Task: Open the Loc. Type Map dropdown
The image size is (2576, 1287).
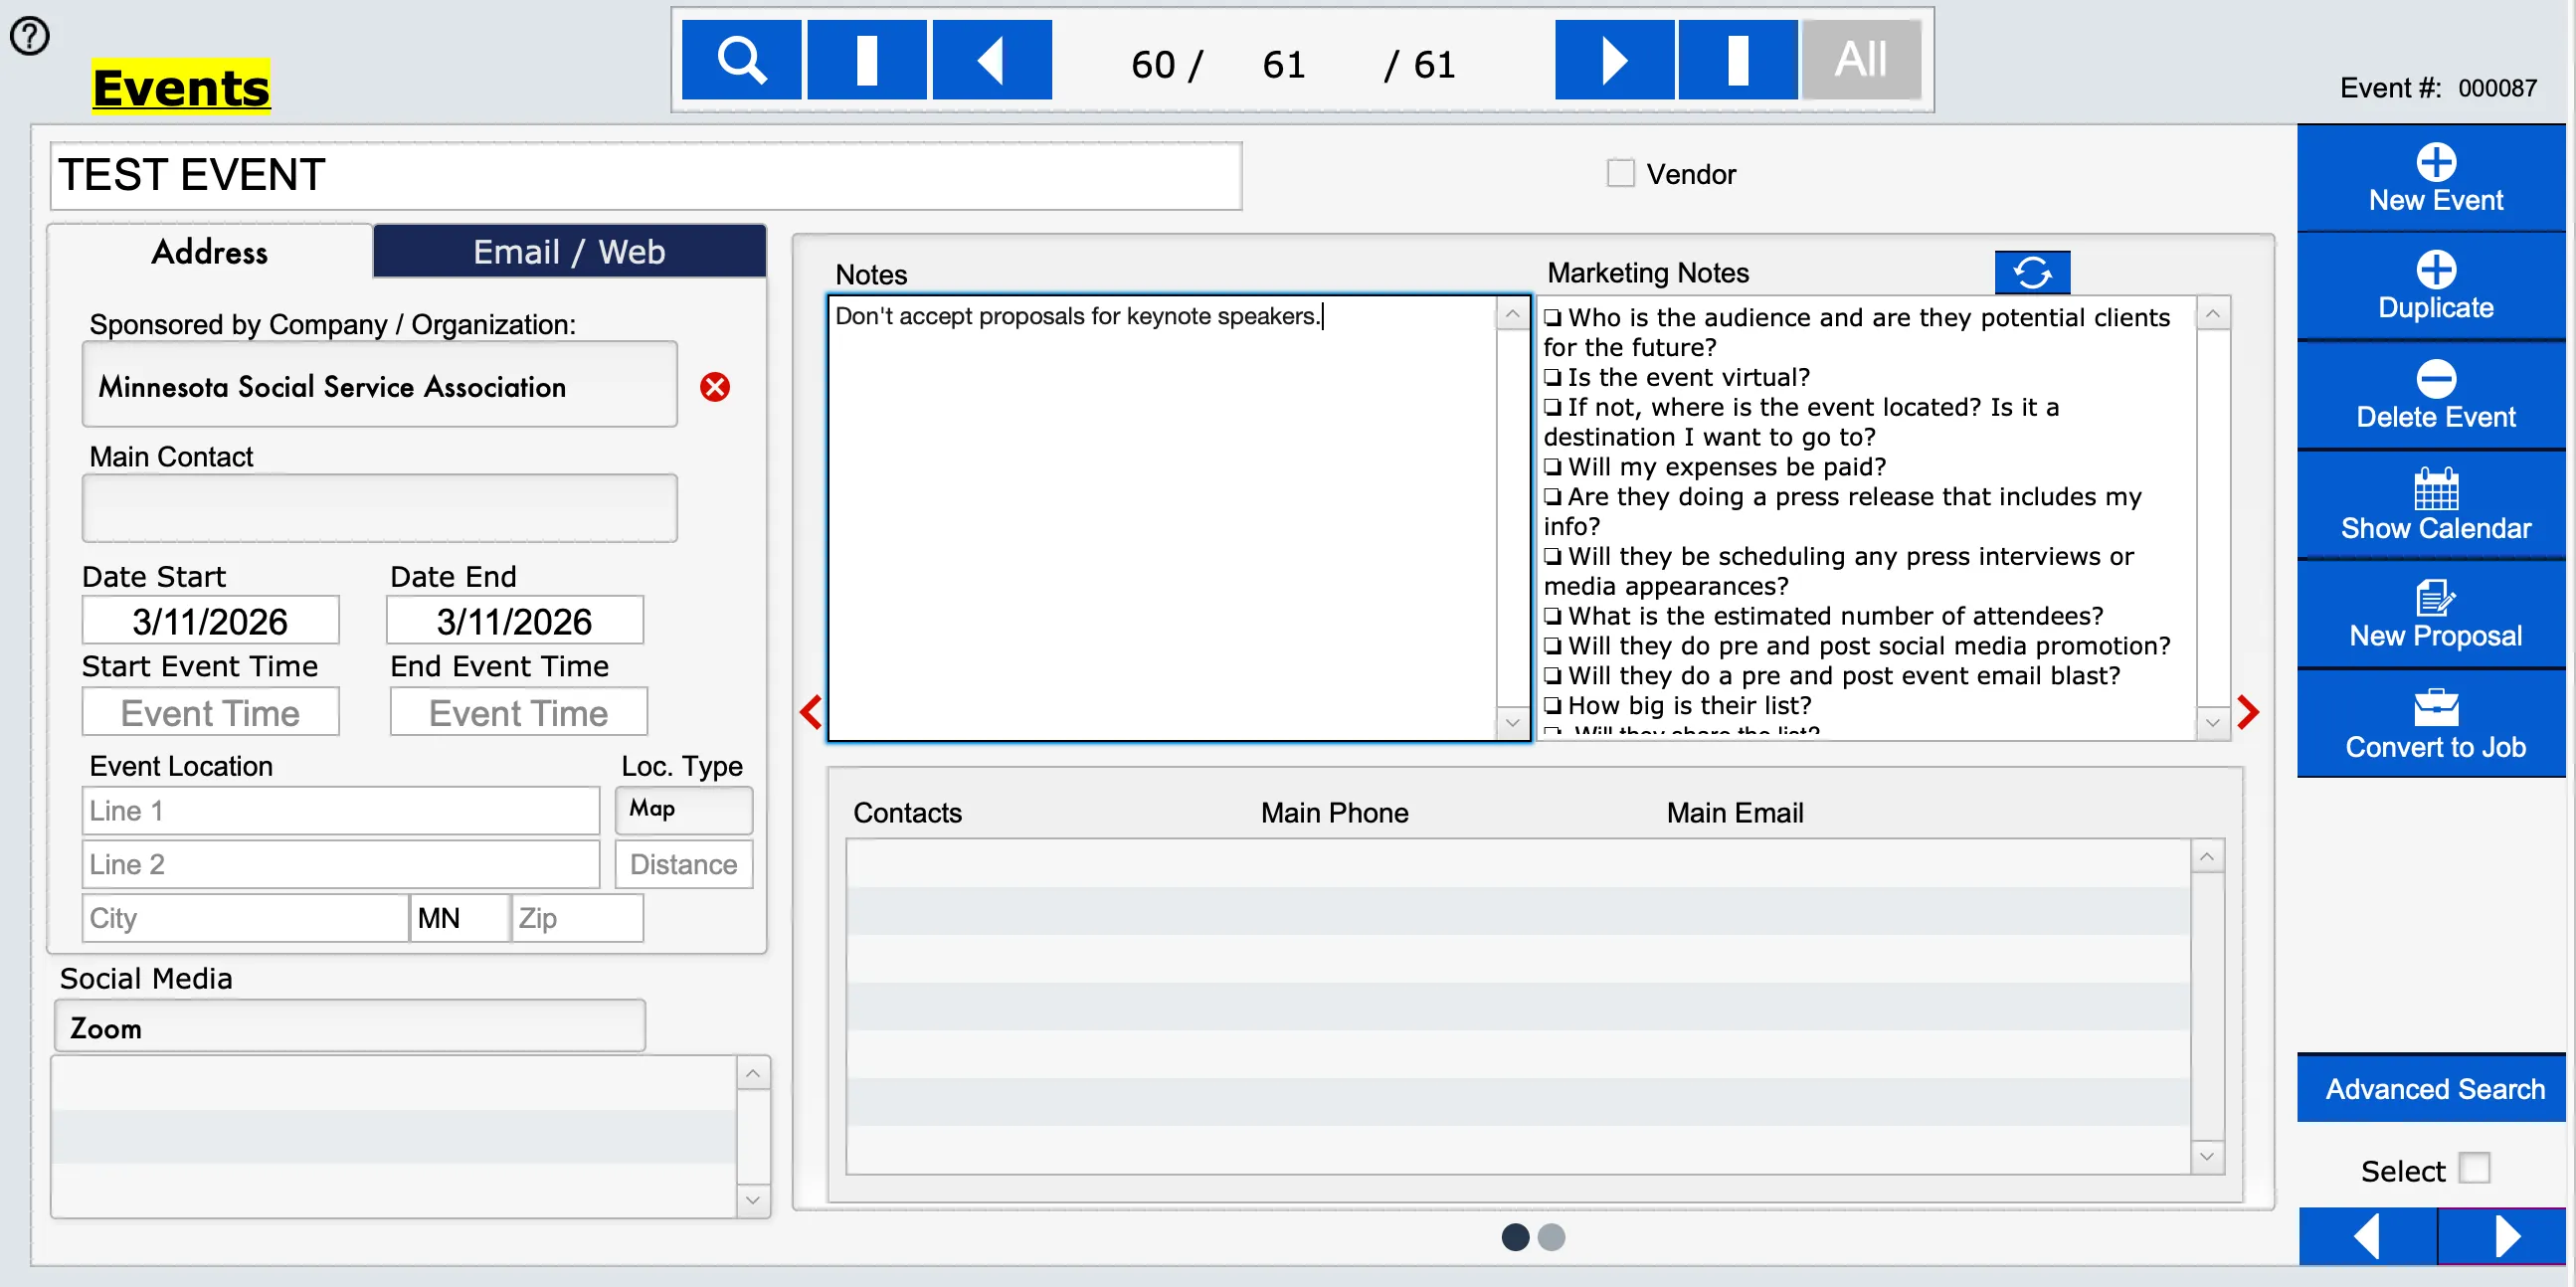Action: [684, 809]
